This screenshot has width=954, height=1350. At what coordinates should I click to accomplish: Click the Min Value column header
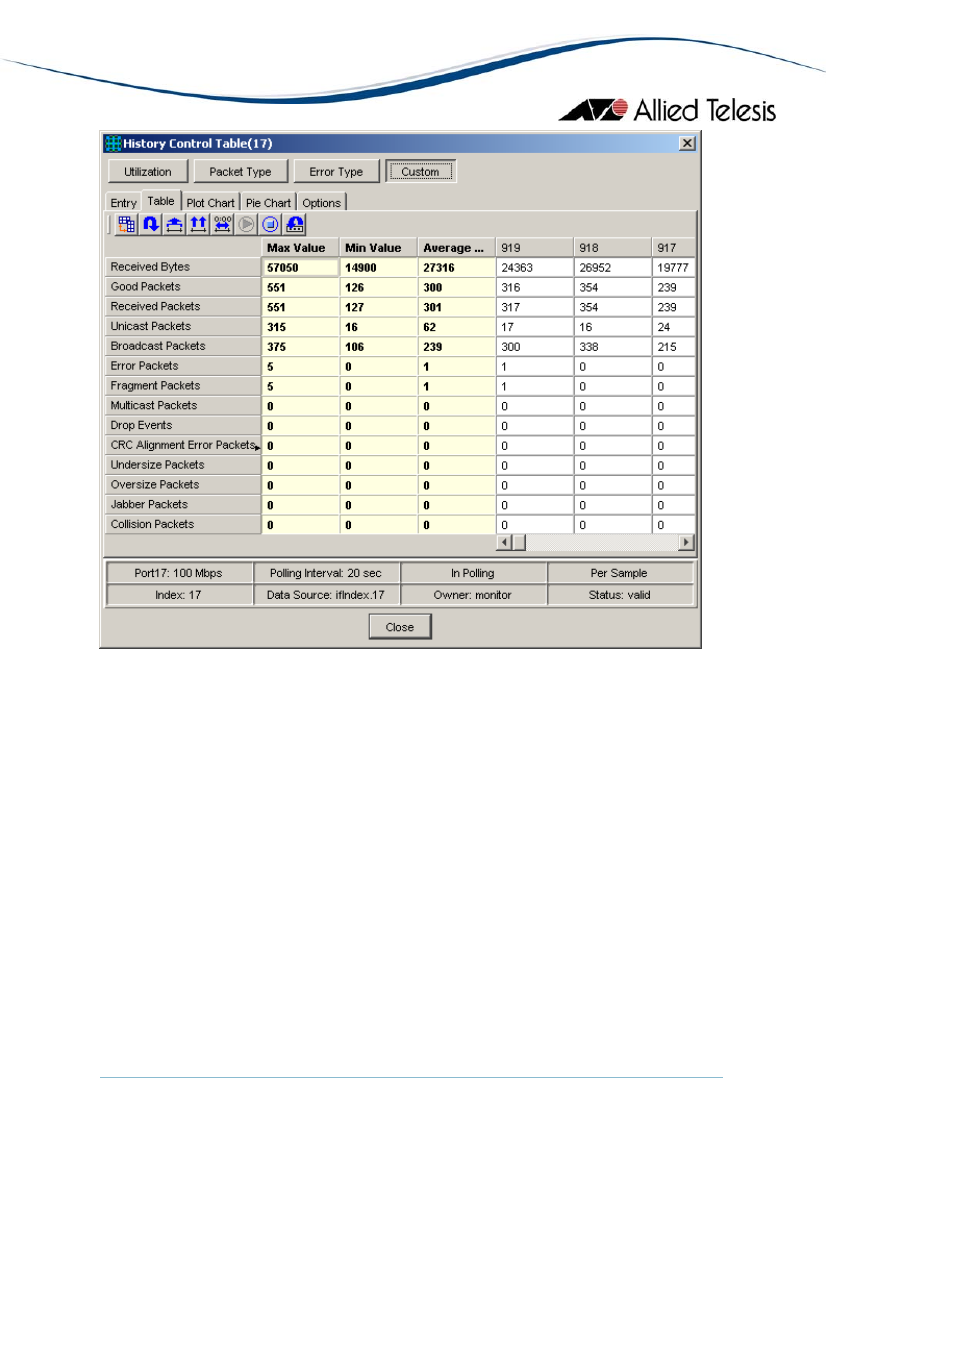[x=378, y=248]
